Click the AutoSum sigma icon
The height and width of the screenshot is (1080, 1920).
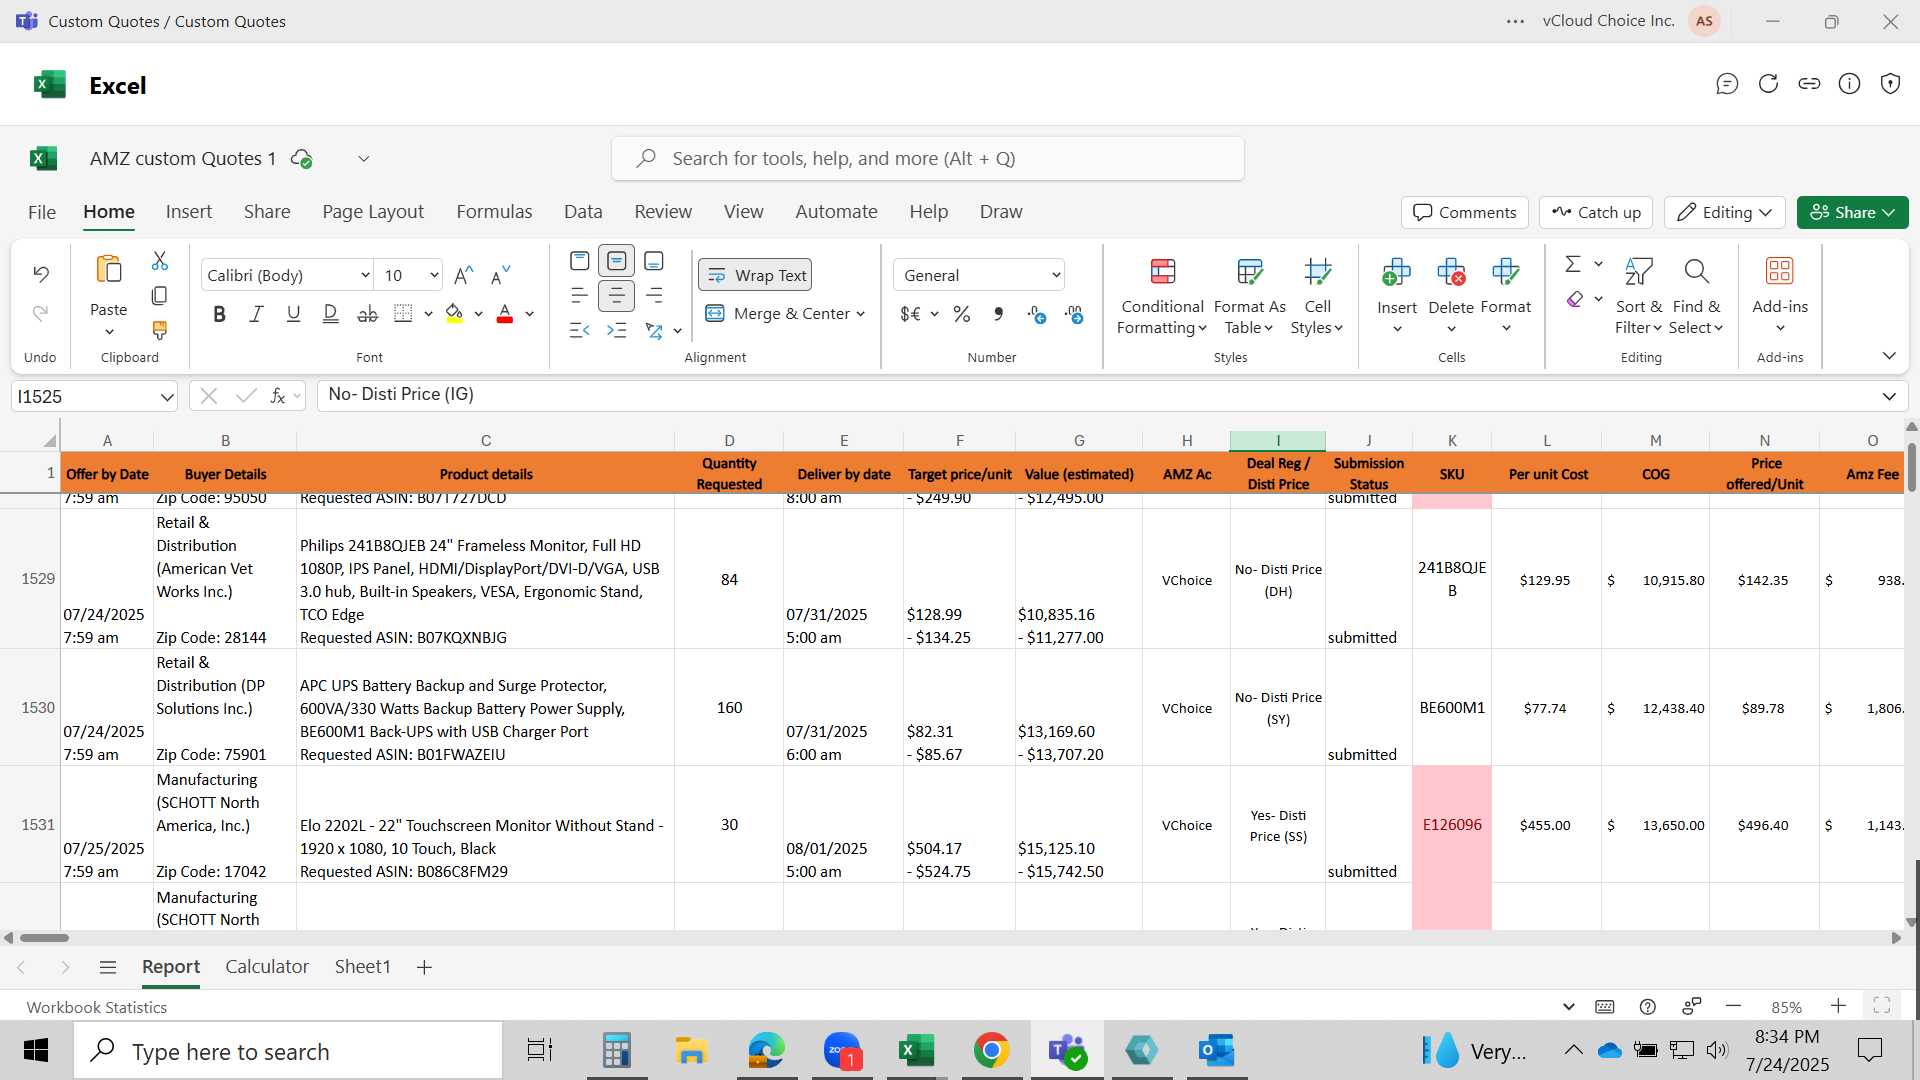1573,264
